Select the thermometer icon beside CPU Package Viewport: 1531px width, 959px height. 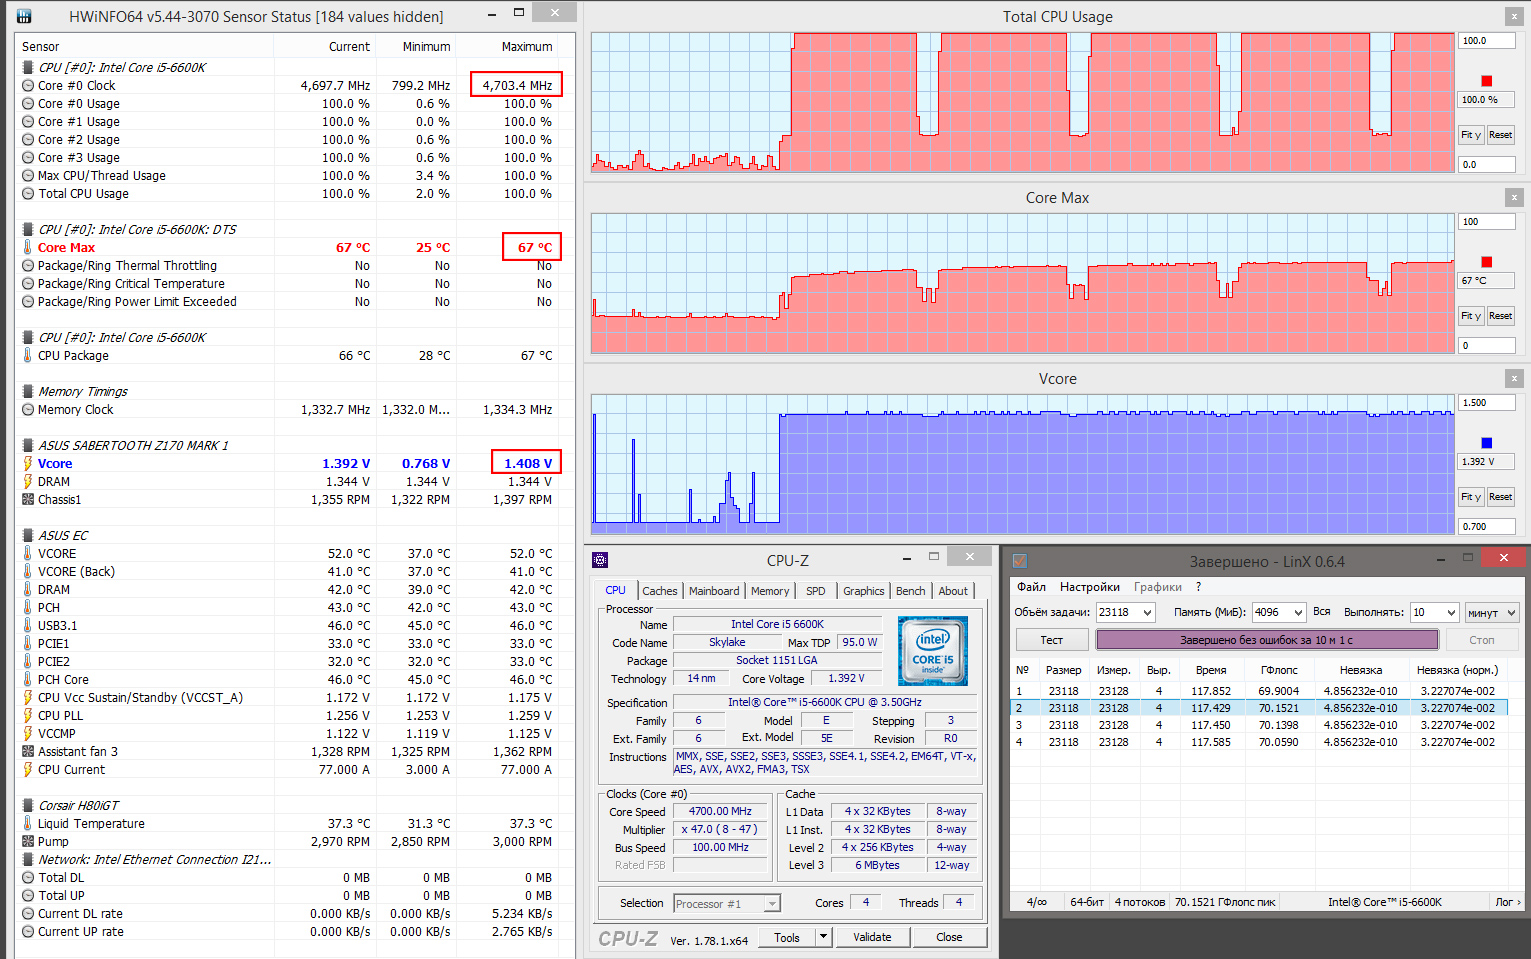(28, 356)
